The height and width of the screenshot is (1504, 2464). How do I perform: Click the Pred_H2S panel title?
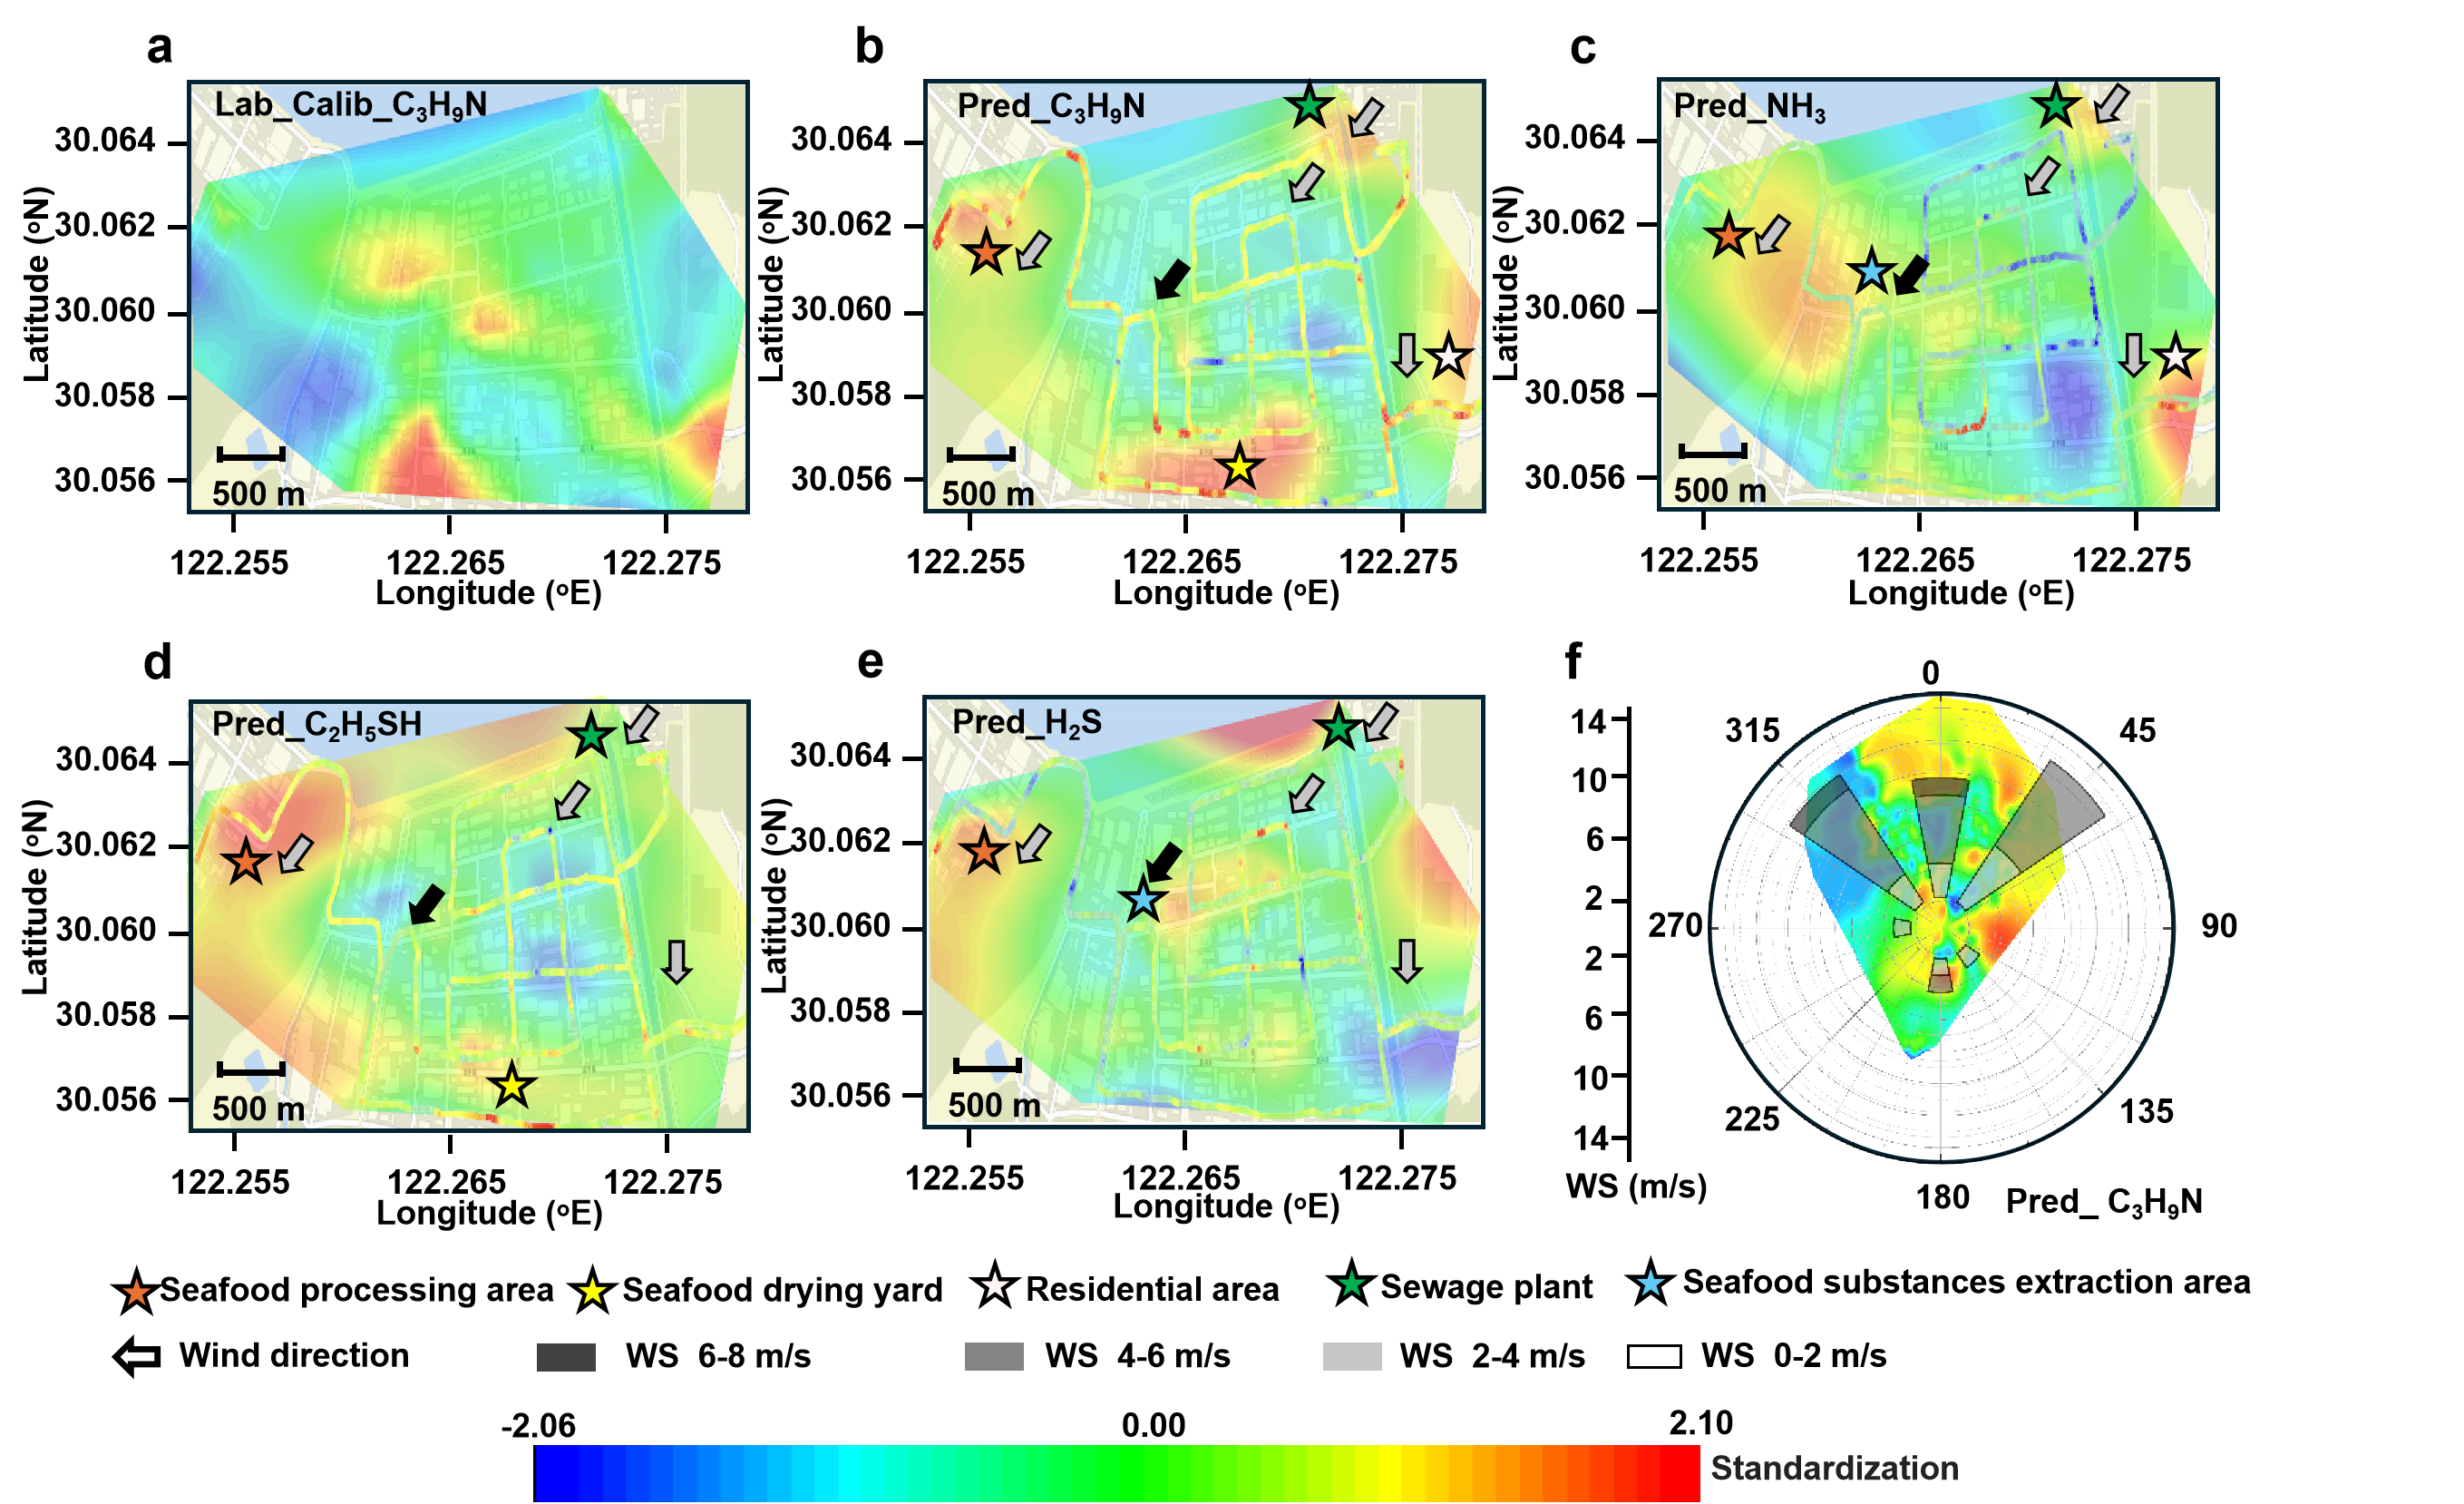tap(1027, 723)
